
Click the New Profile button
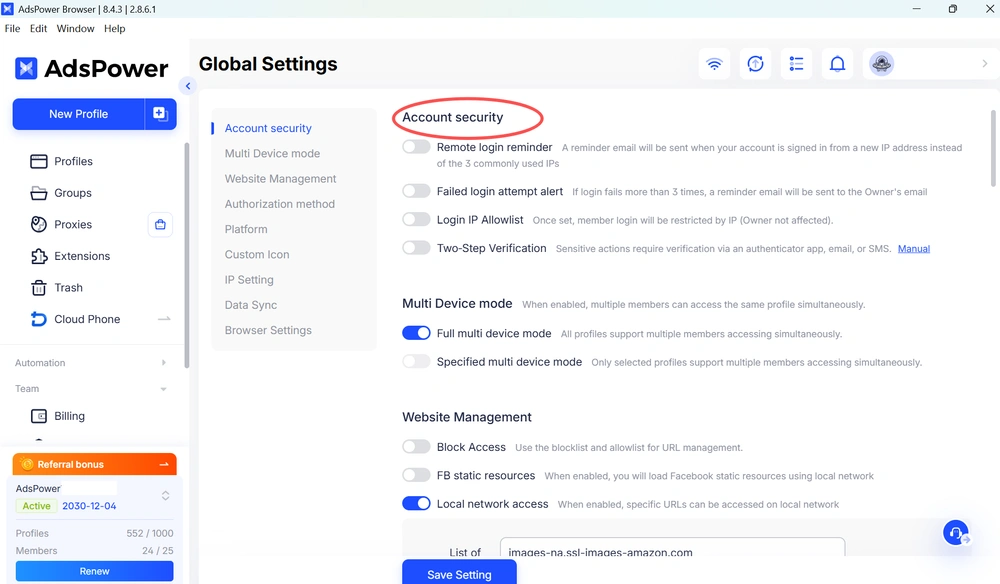pos(78,114)
